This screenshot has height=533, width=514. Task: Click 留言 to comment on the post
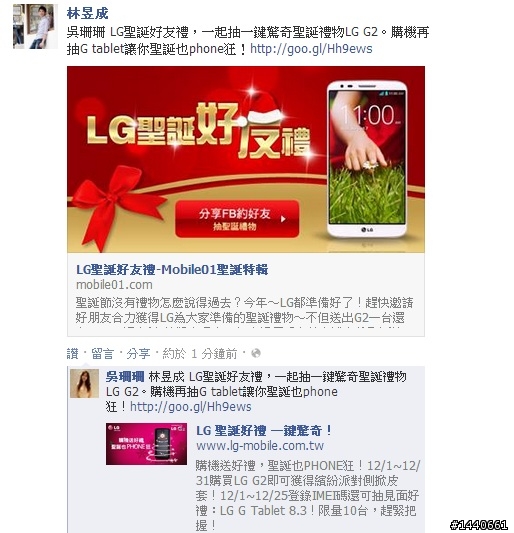tap(102, 354)
